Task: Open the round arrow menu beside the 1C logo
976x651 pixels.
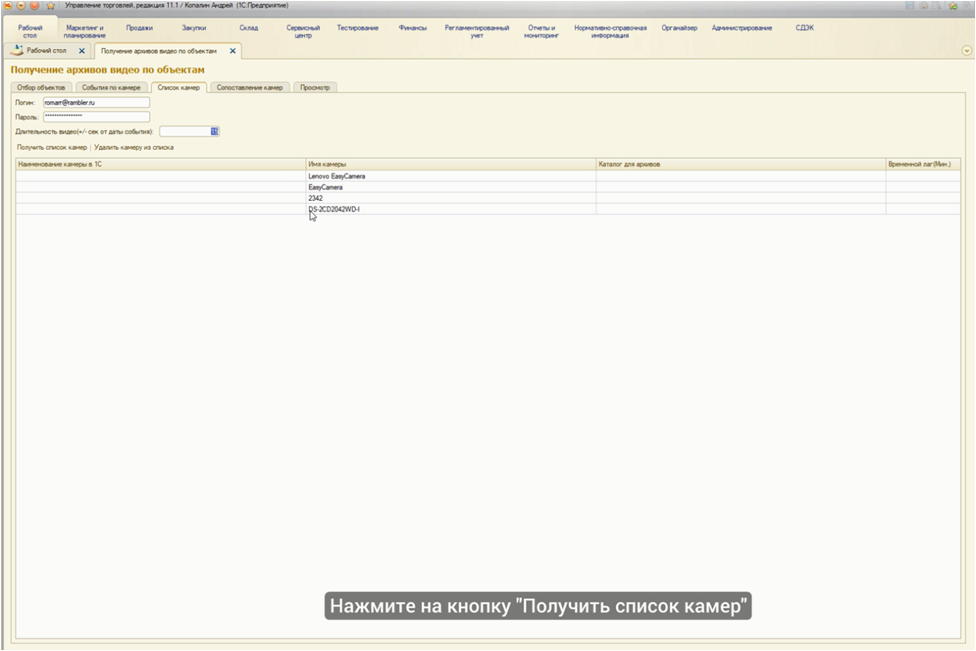Action: (x=21, y=6)
